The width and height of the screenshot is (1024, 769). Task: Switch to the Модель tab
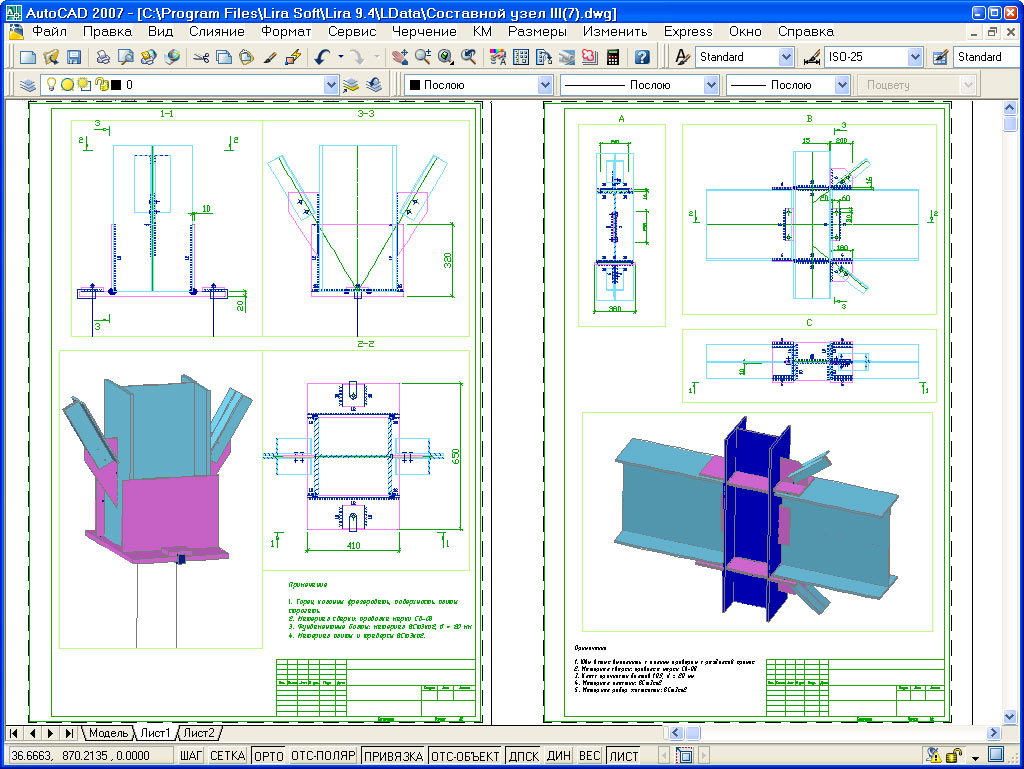coord(108,734)
